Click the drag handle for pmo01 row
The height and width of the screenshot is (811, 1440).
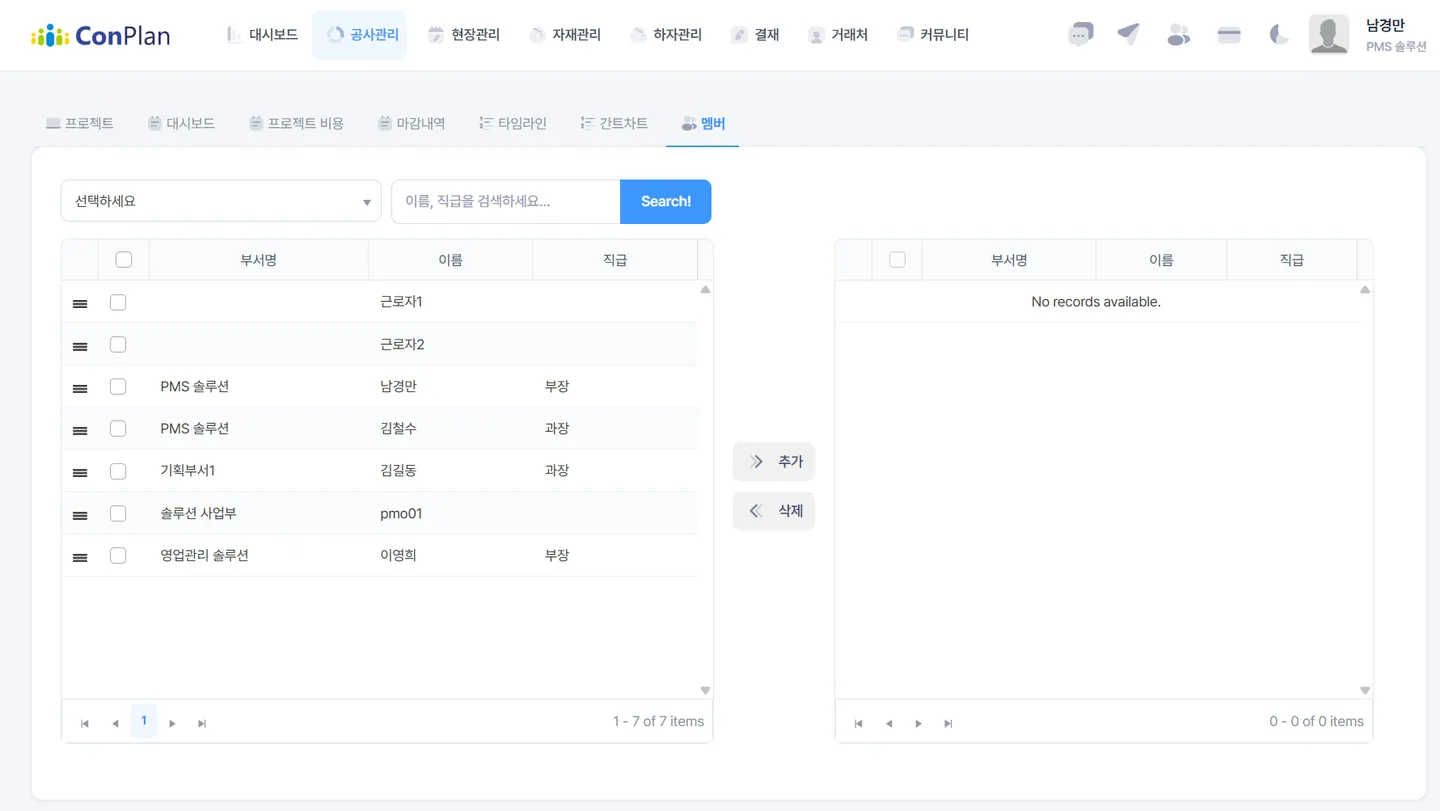click(80, 515)
